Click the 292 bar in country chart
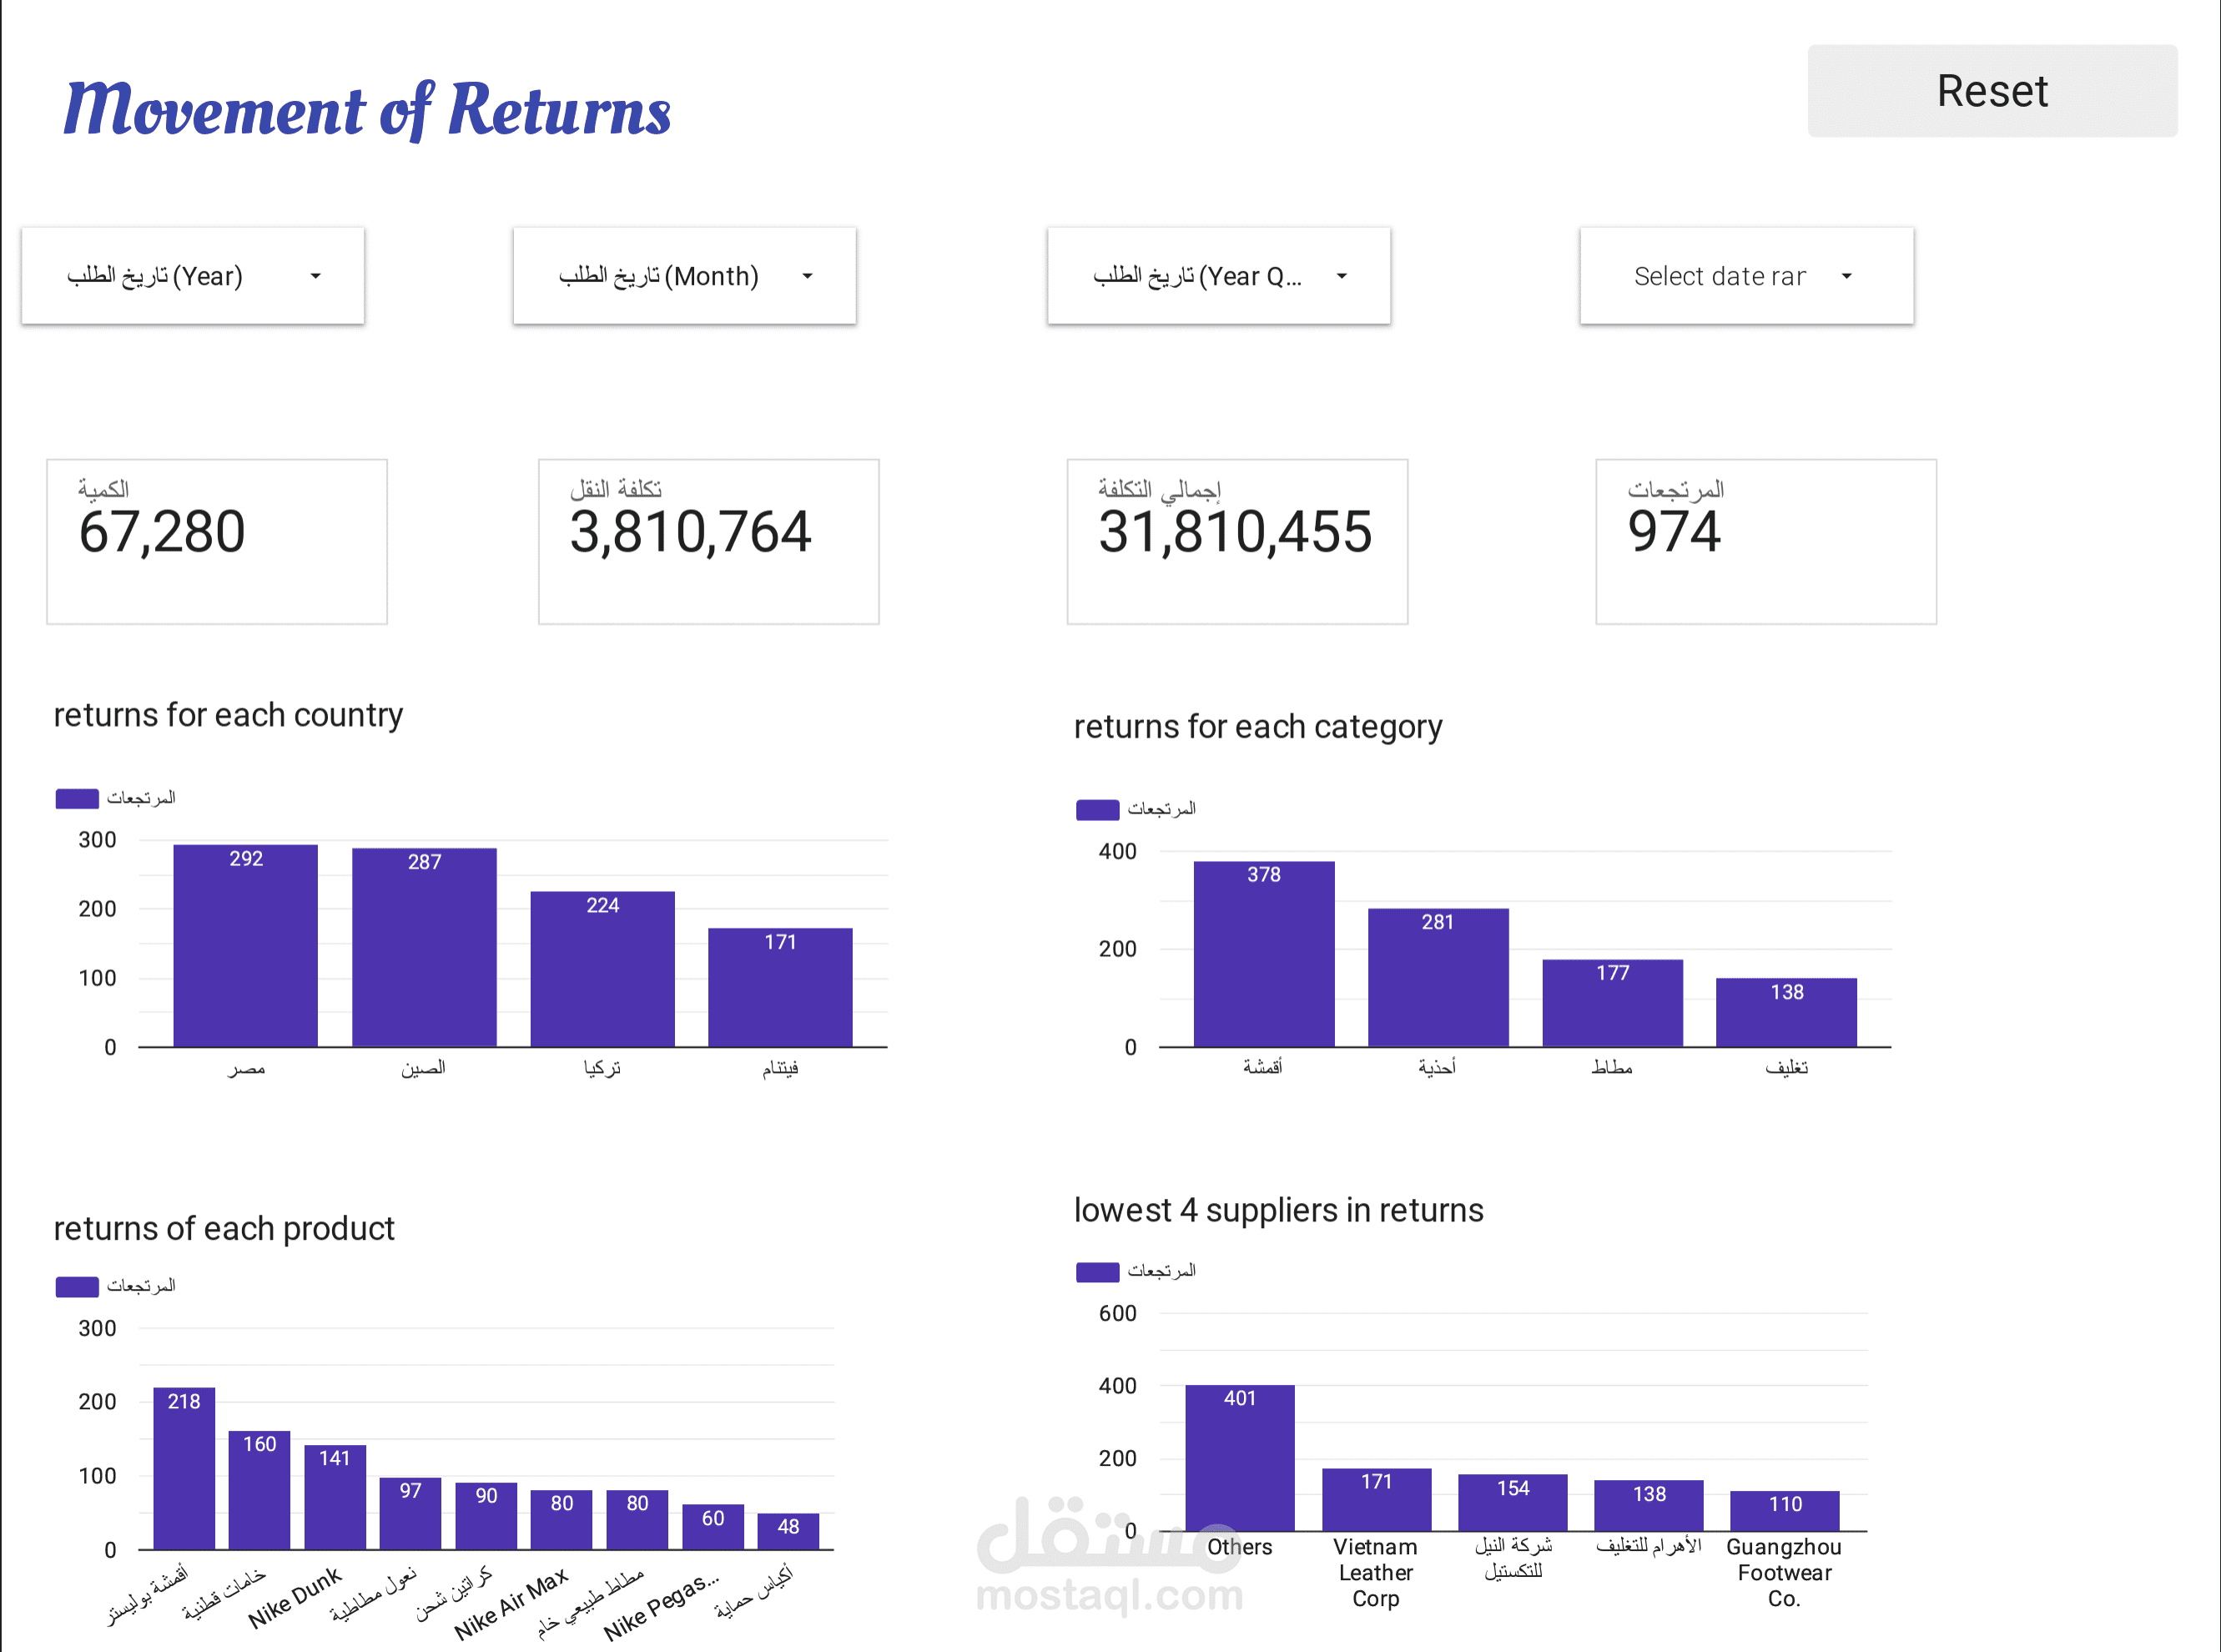 pos(246,946)
